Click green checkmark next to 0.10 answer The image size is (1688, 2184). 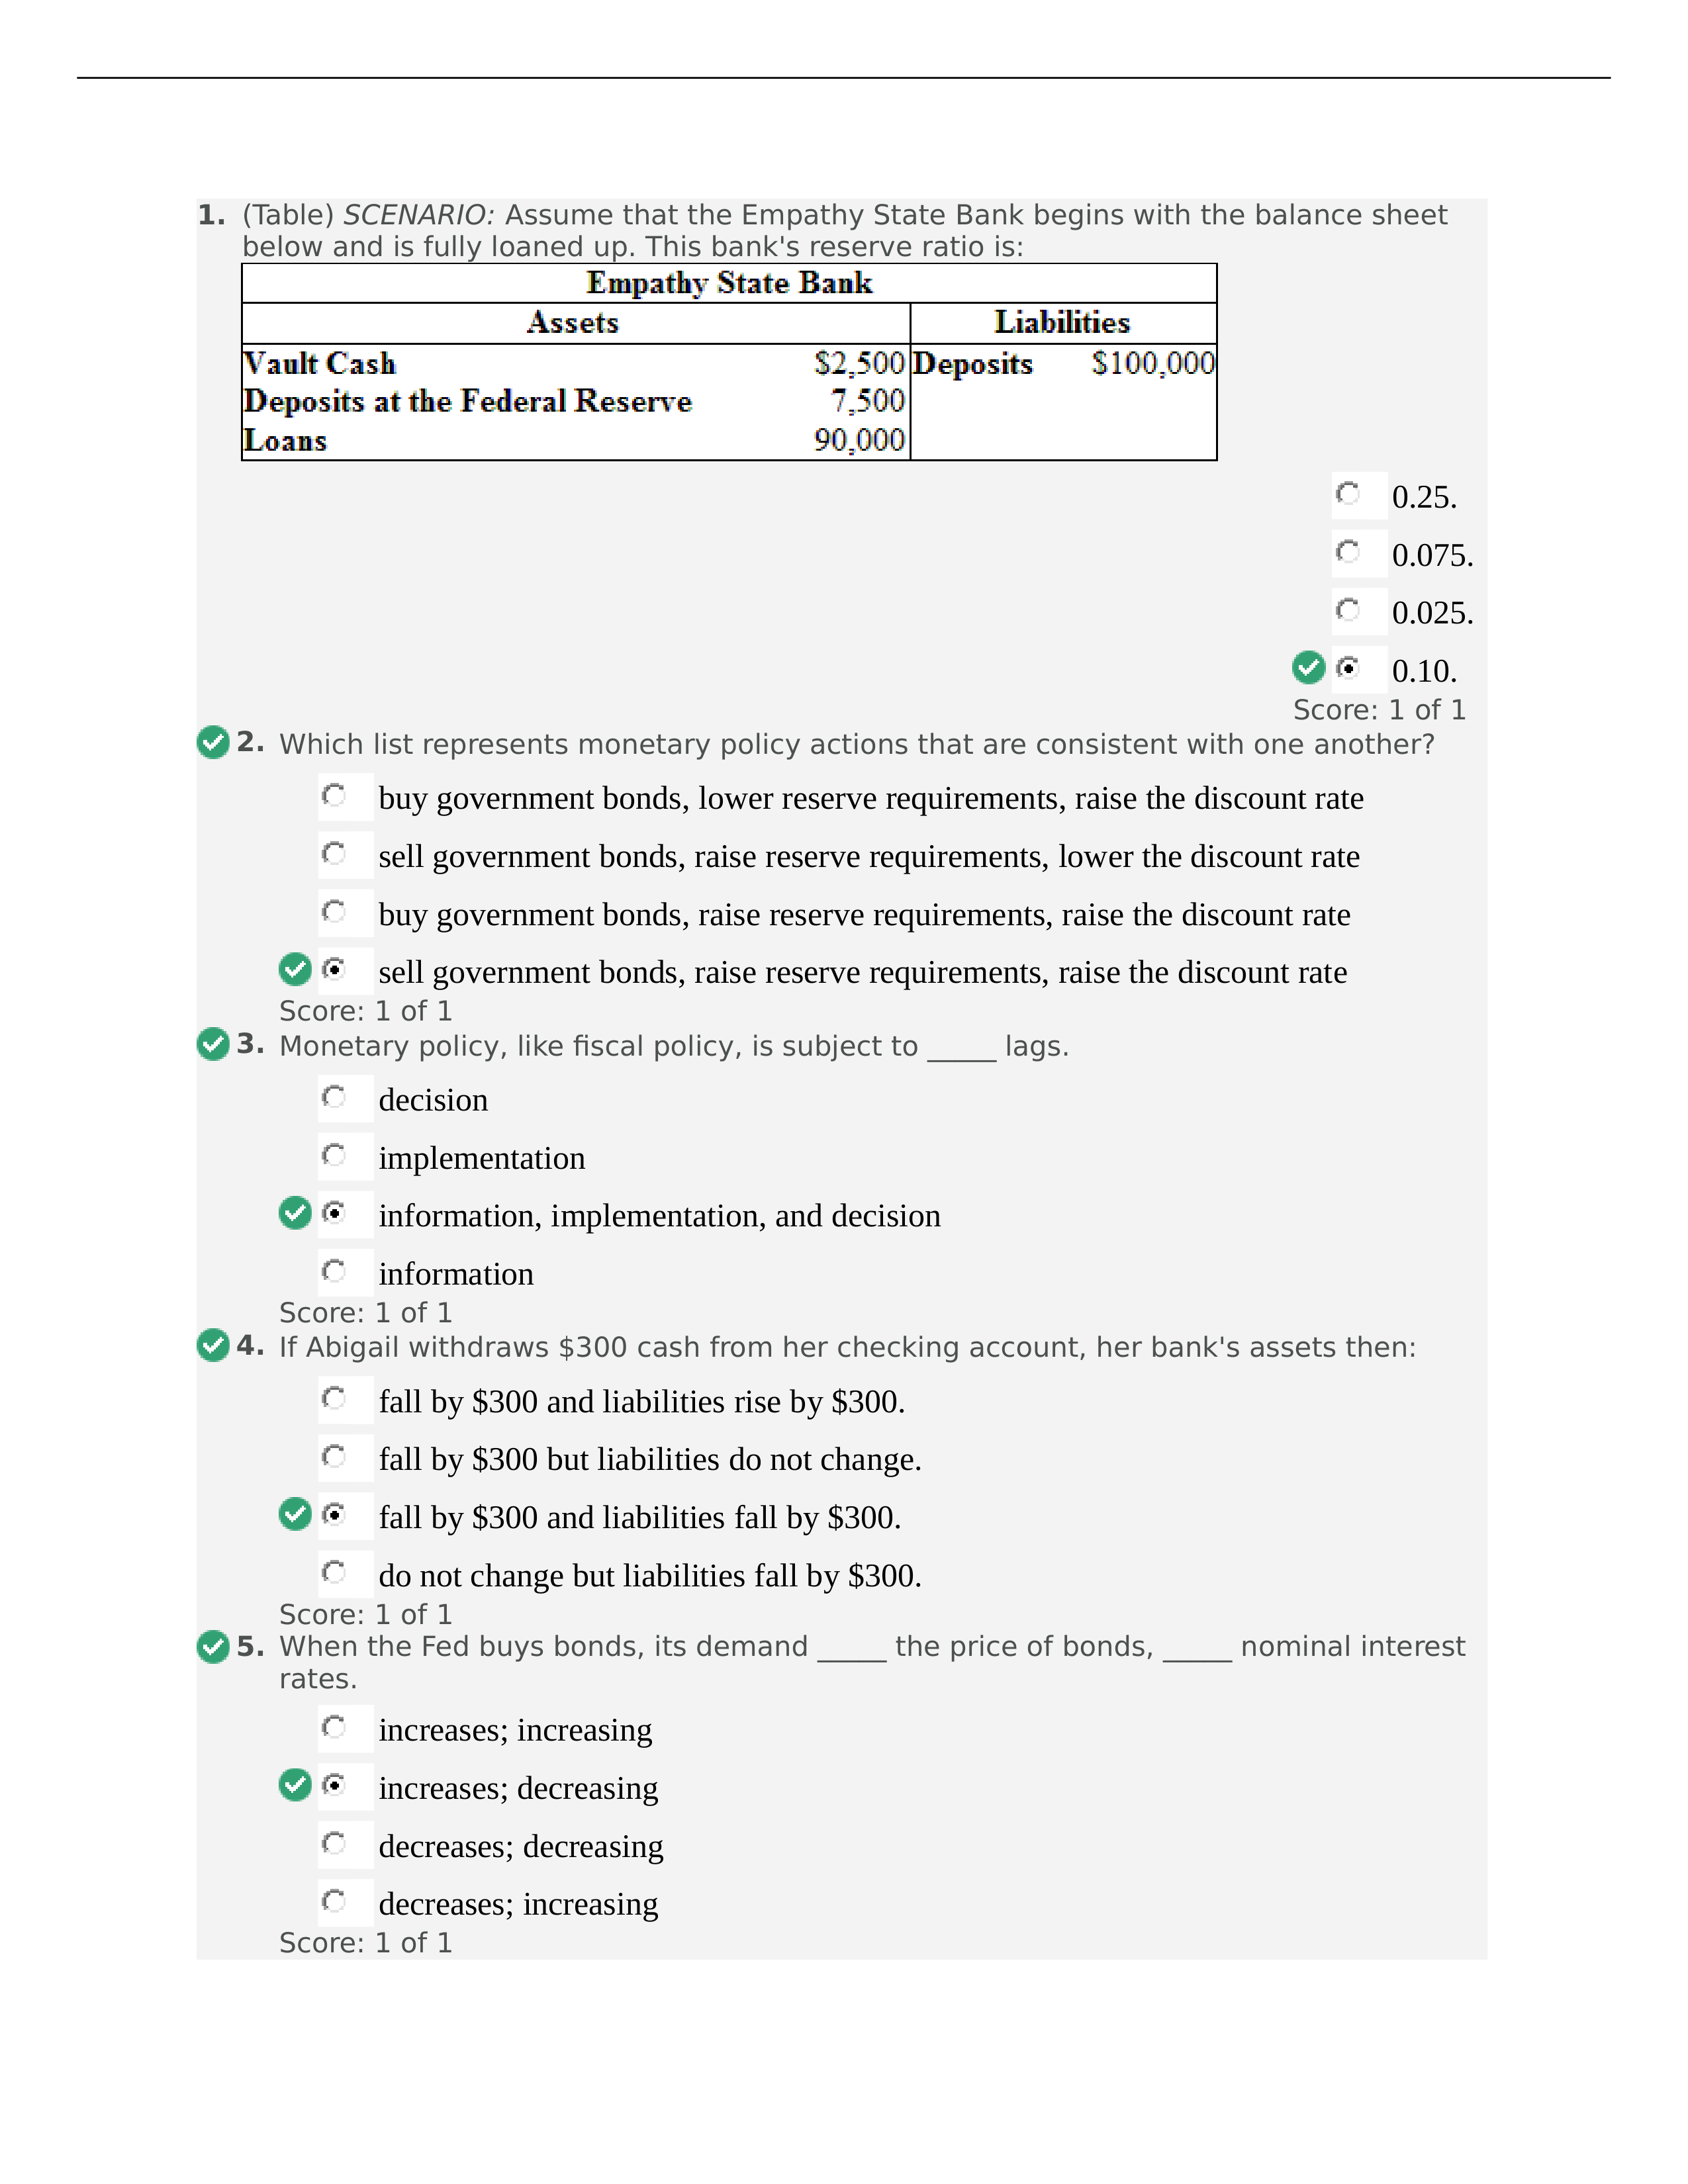[1308, 667]
